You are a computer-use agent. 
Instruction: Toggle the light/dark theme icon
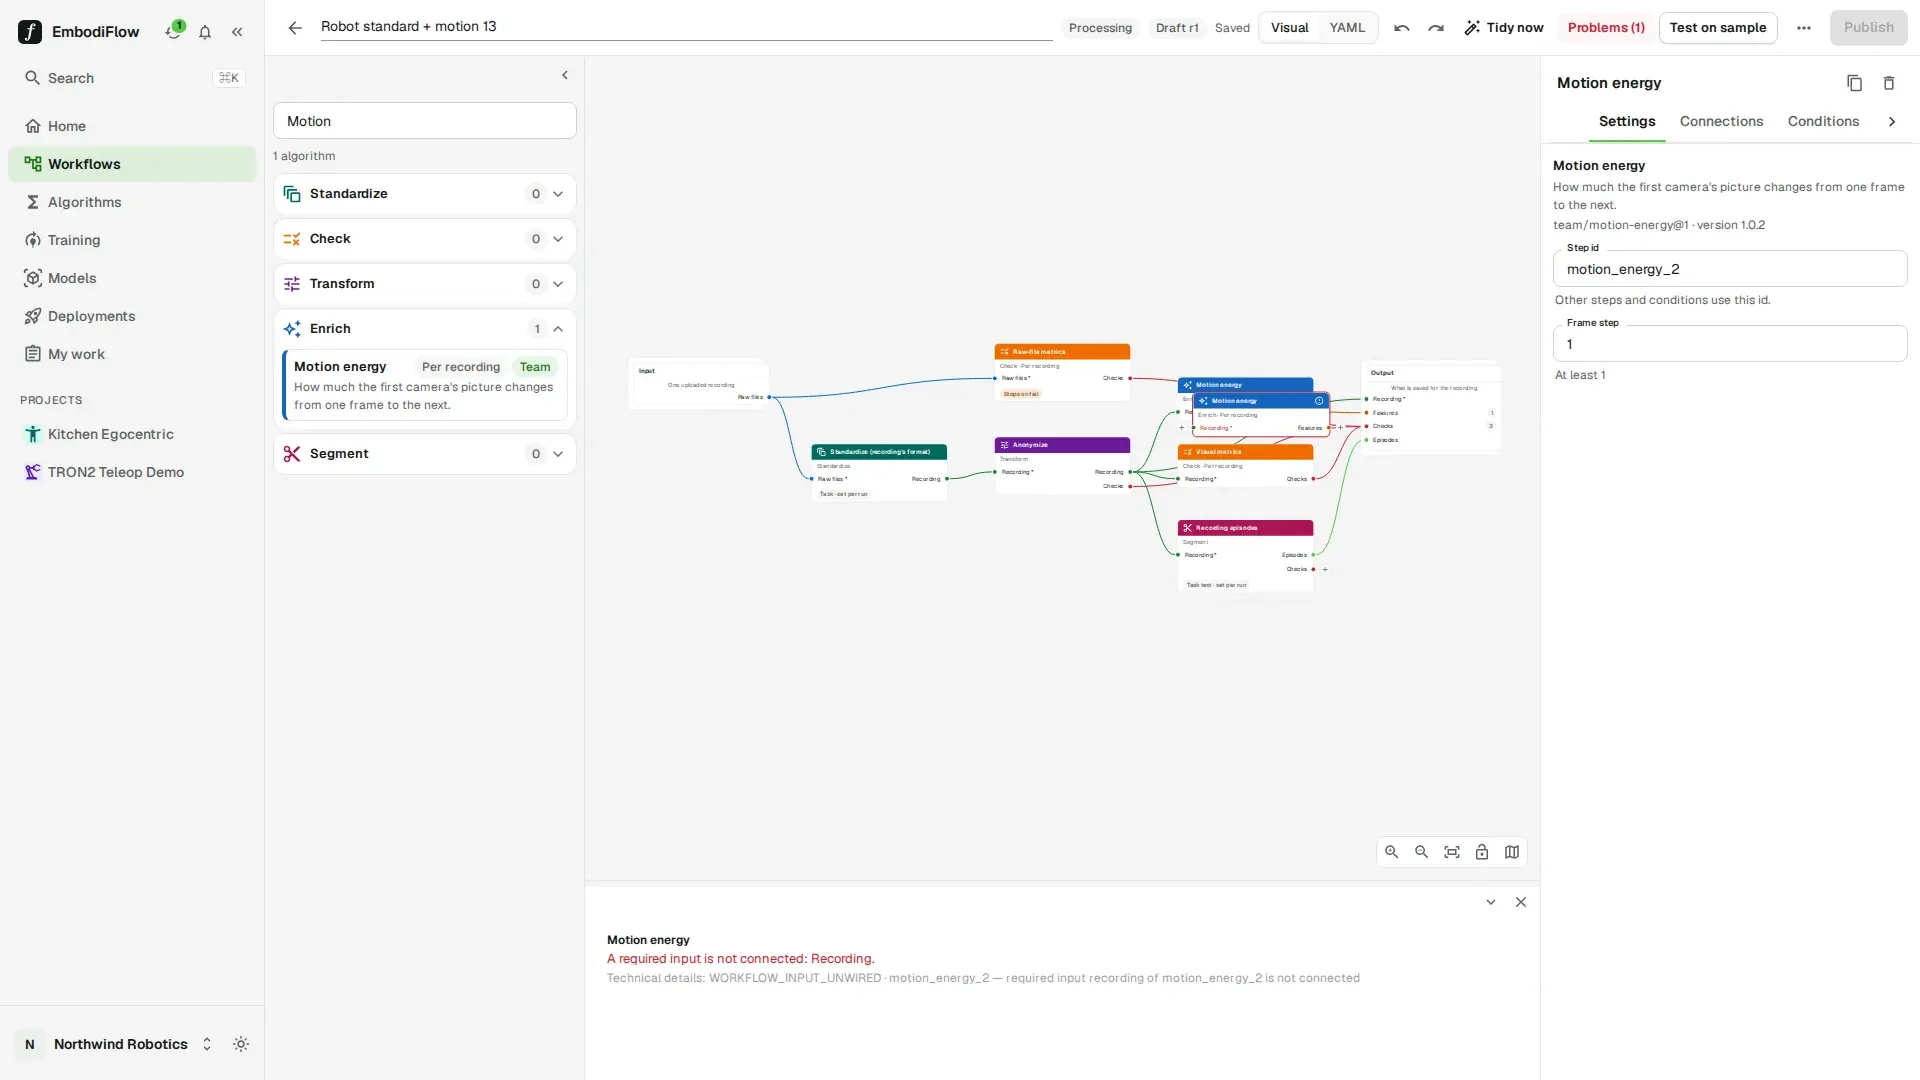coord(241,1044)
